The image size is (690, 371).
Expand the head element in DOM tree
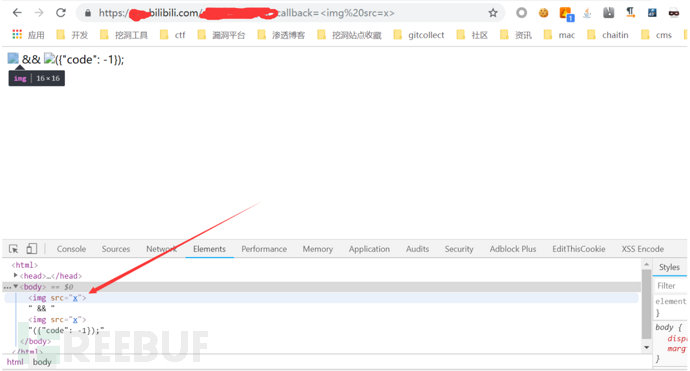15,275
